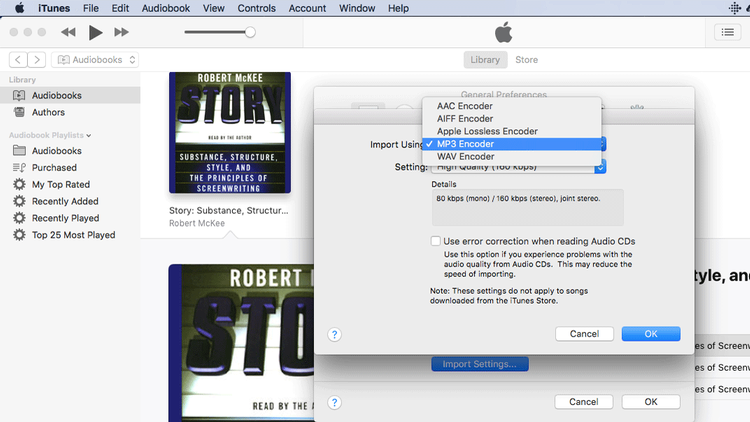Cancel the General Preferences window
The width and height of the screenshot is (750, 422).
[x=584, y=402]
